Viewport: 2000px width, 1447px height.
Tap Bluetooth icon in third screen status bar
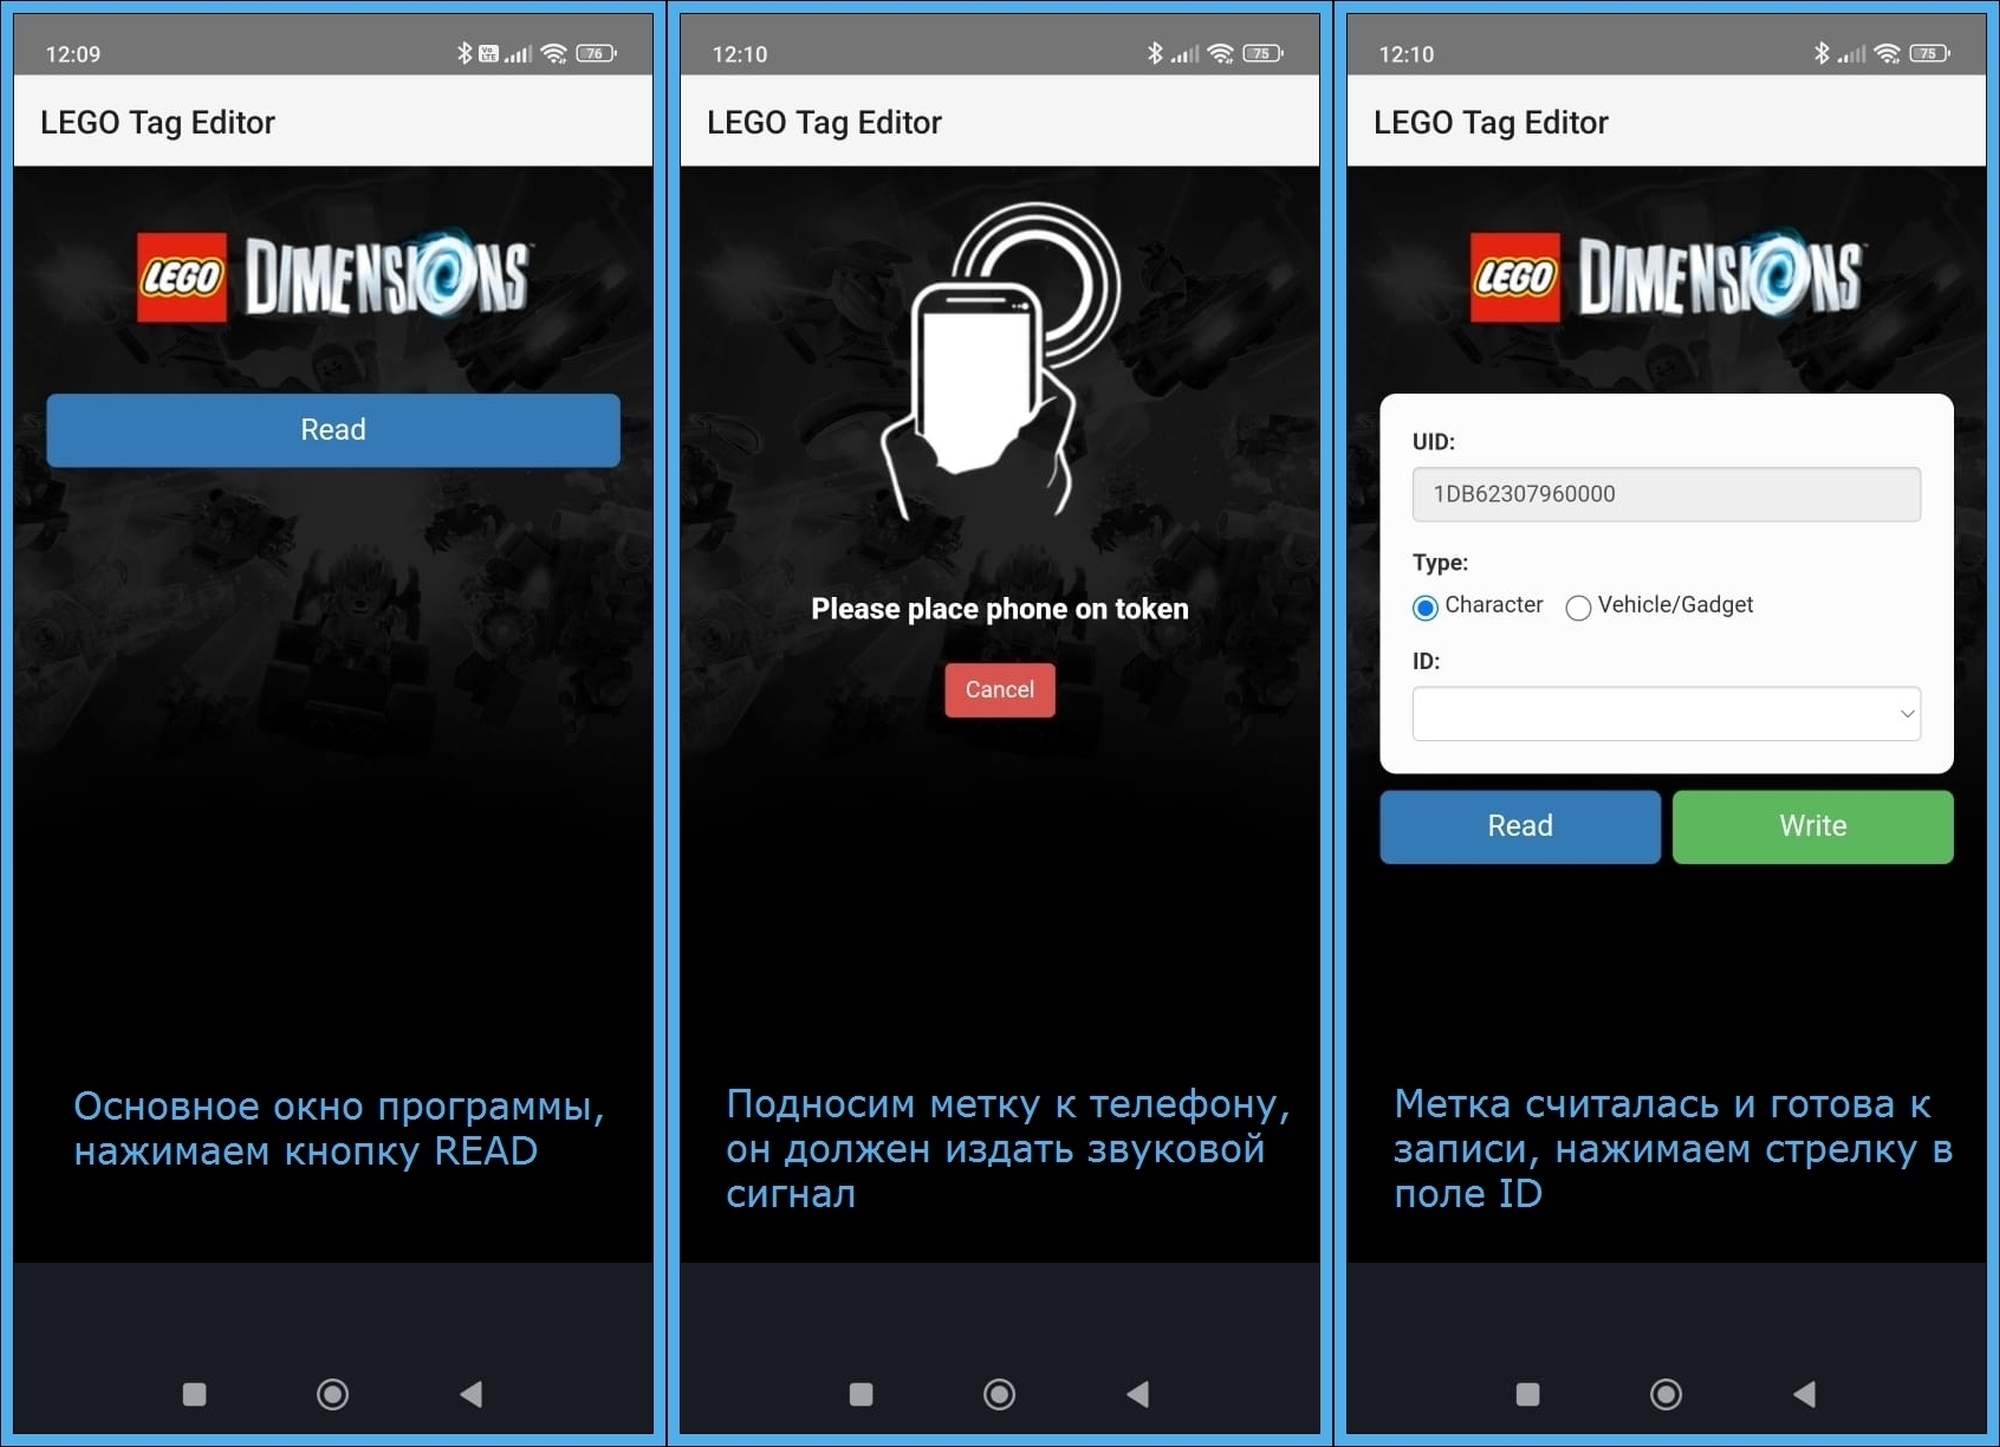[x=1822, y=53]
